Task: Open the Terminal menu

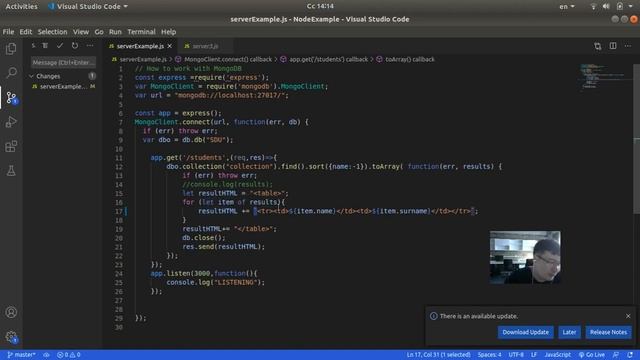Action: click(x=141, y=32)
